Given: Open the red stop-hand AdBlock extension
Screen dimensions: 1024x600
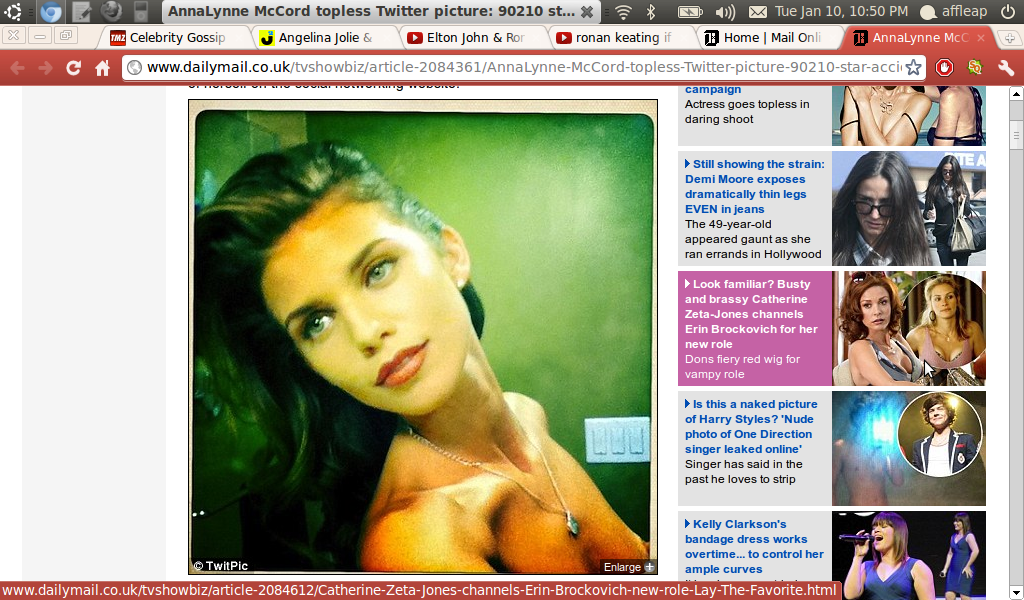Looking at the screenshot, I should pos(944,67).
